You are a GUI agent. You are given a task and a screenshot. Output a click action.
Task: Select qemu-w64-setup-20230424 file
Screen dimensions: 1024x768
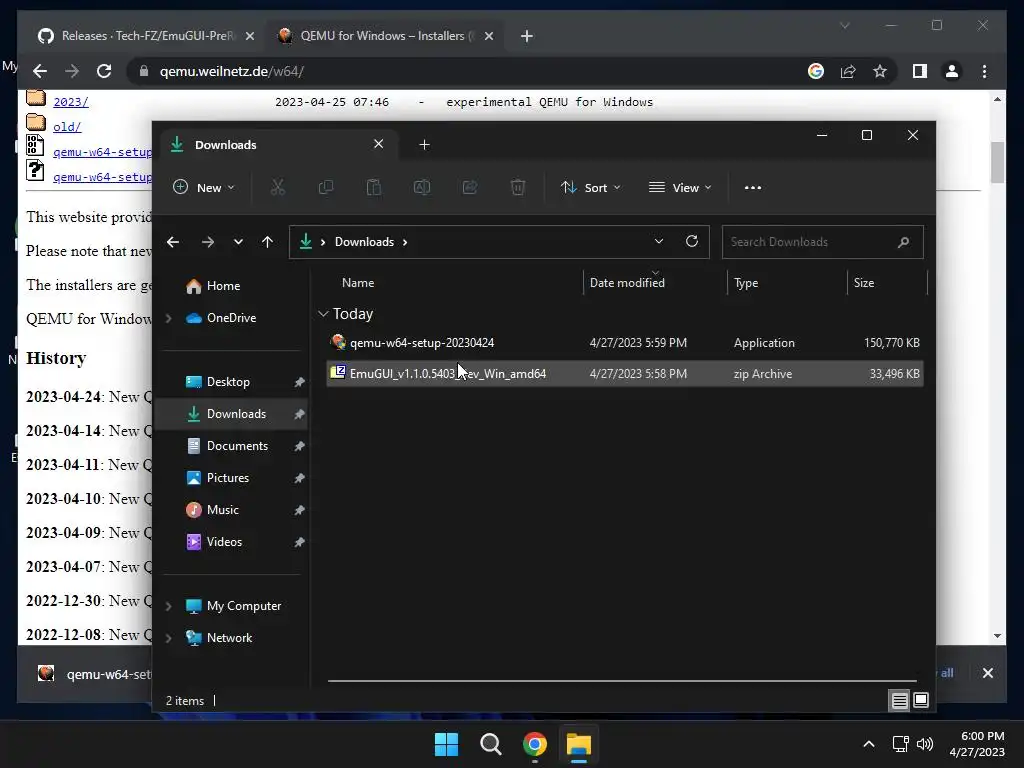point(625,343)
